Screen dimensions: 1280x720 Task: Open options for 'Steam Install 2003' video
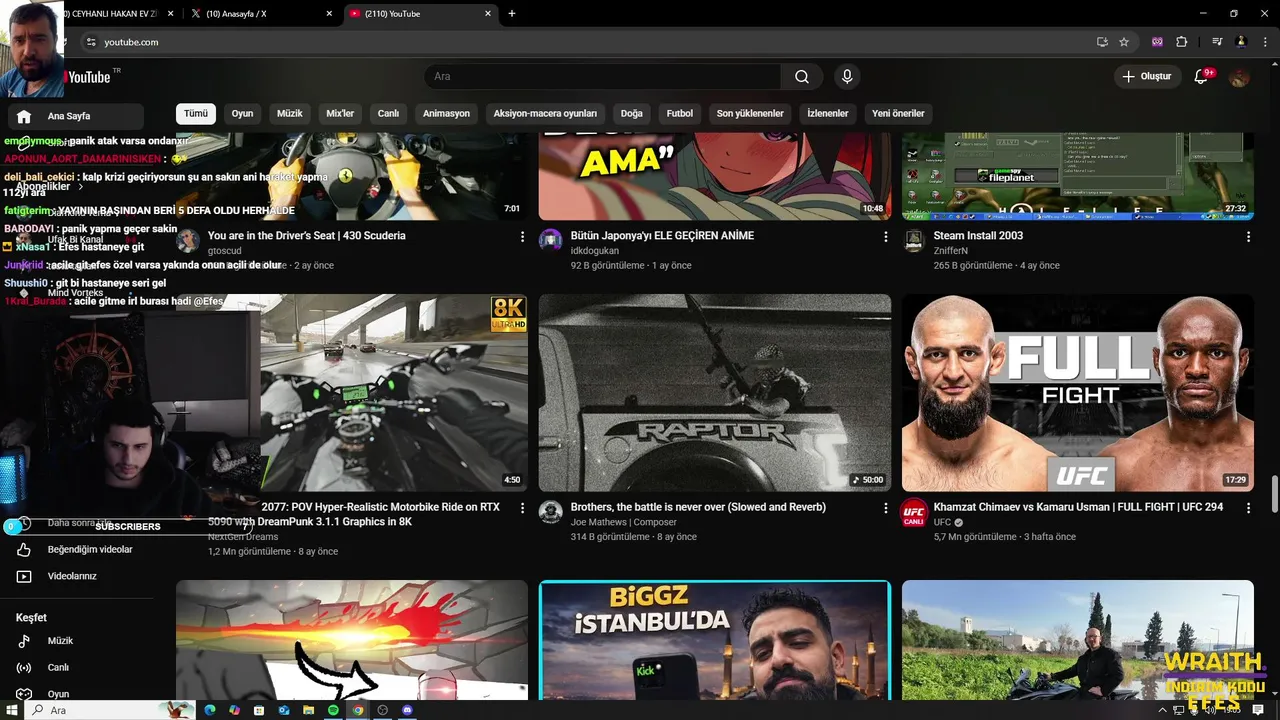1248,237
